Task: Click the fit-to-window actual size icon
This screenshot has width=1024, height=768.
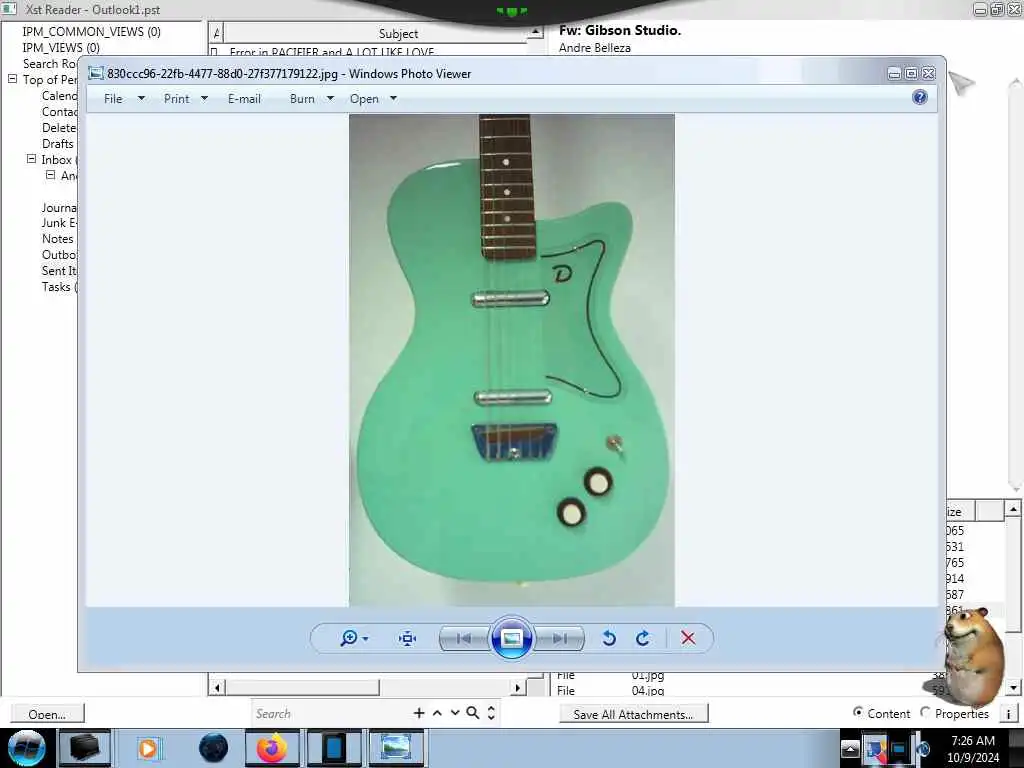Action: tap(408, 638)
